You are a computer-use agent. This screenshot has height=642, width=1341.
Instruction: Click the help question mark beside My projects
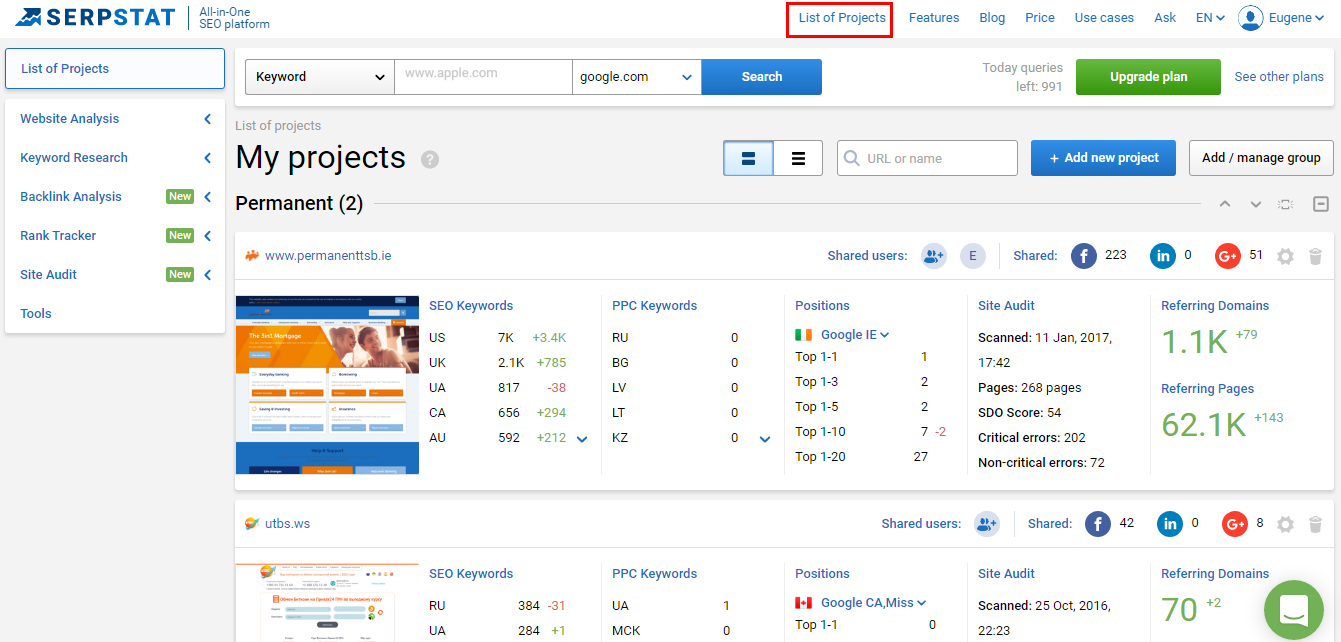click(430, 159)
